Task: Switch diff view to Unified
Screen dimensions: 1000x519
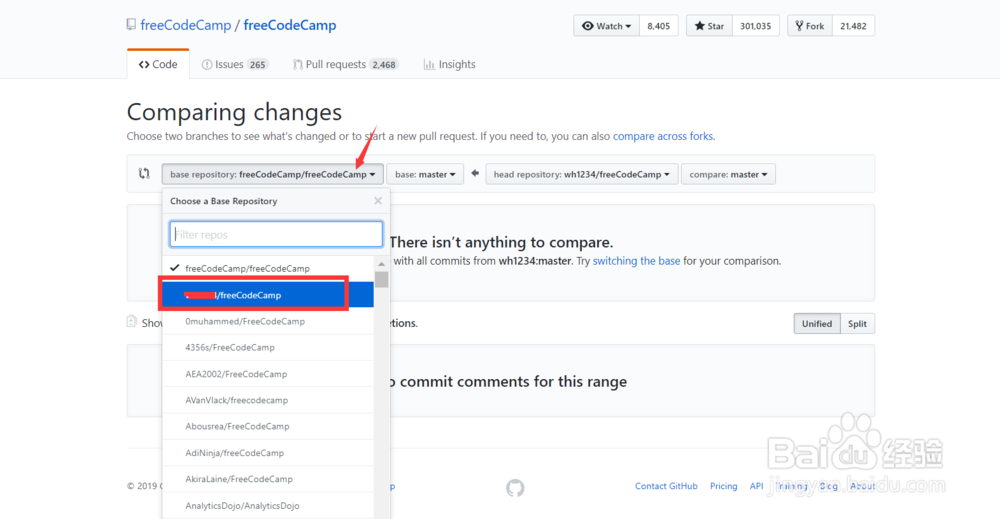Action: pos(816,323)
